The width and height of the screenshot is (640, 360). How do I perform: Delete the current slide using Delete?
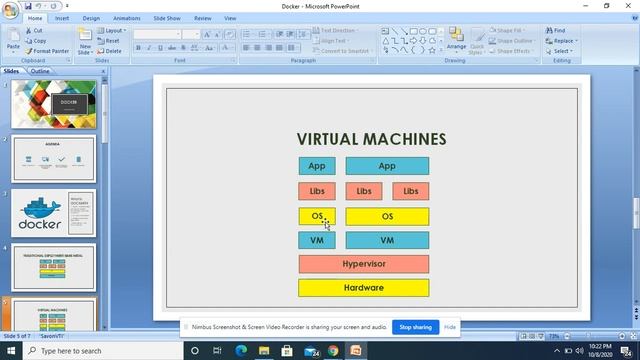pos(109,51)
